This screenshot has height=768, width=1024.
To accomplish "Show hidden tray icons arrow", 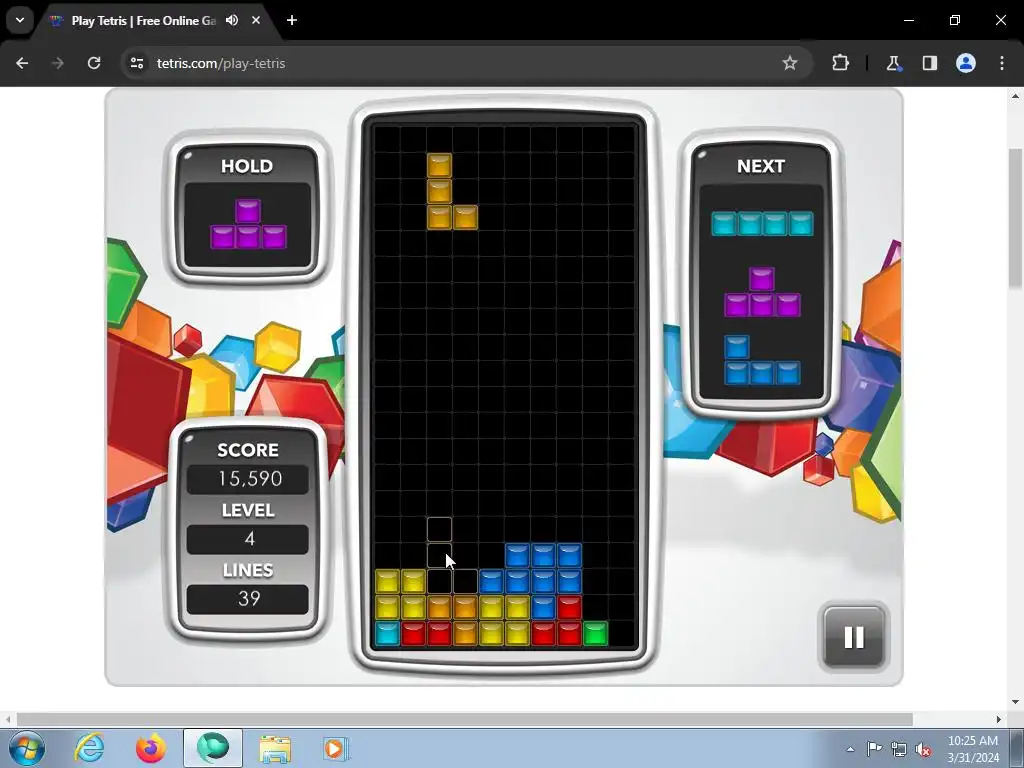I will click(x=850, y=749).
